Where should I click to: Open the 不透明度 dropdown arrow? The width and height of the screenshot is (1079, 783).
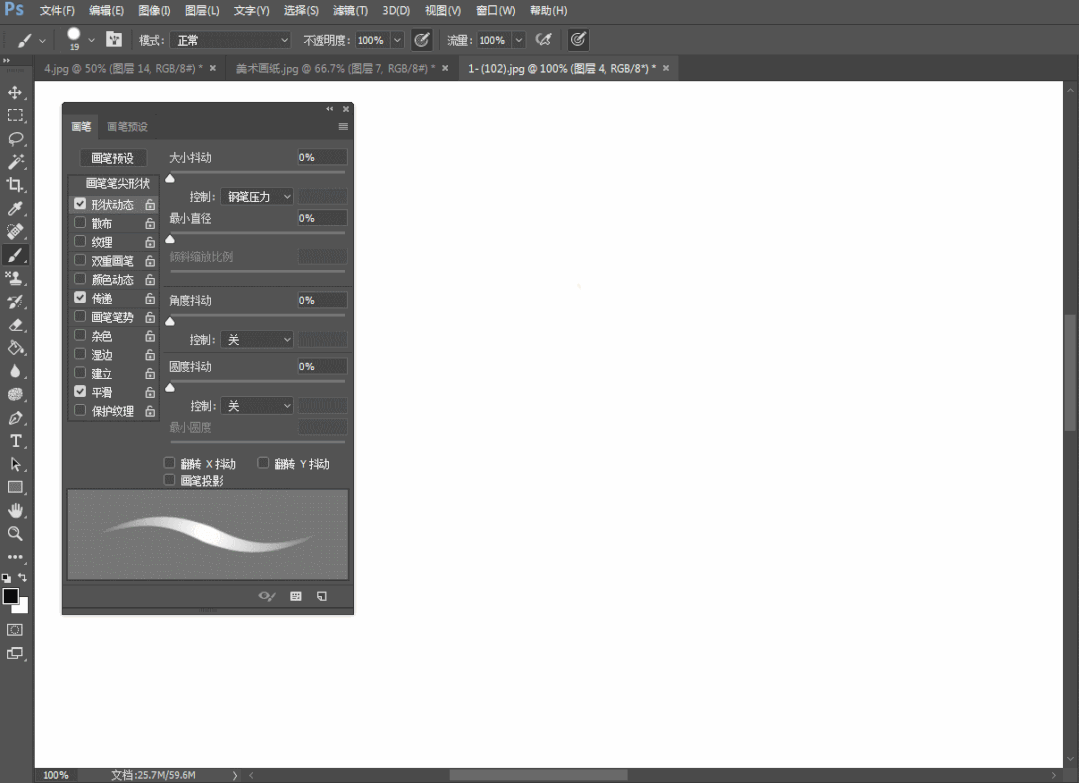click(397, 40)
